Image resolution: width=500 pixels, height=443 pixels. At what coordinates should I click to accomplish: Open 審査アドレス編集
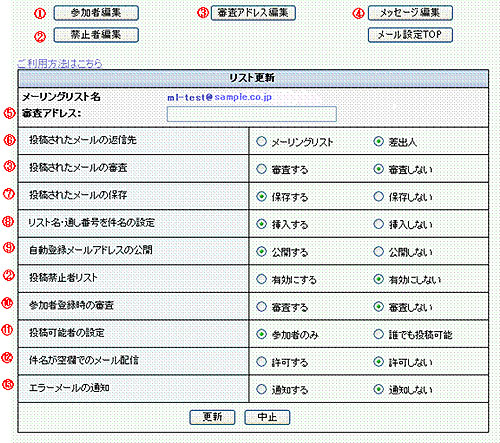pos(253,13)
